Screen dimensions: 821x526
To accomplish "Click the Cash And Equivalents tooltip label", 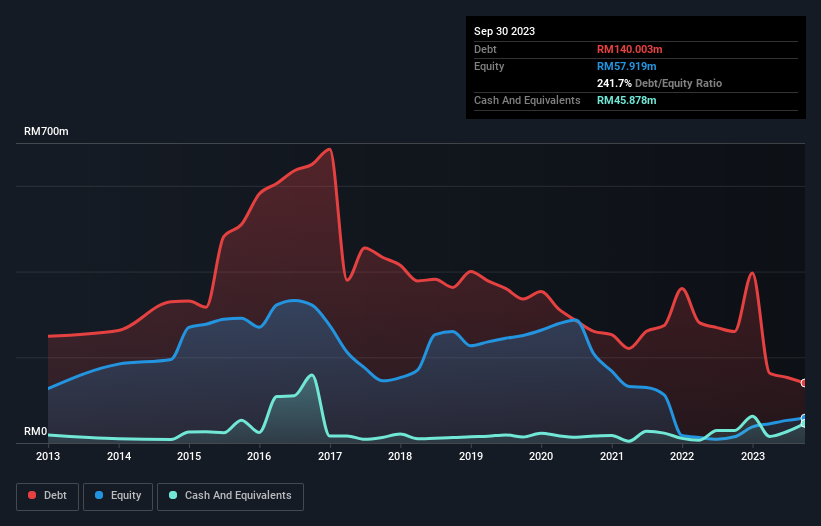I will tap(527, 100).
